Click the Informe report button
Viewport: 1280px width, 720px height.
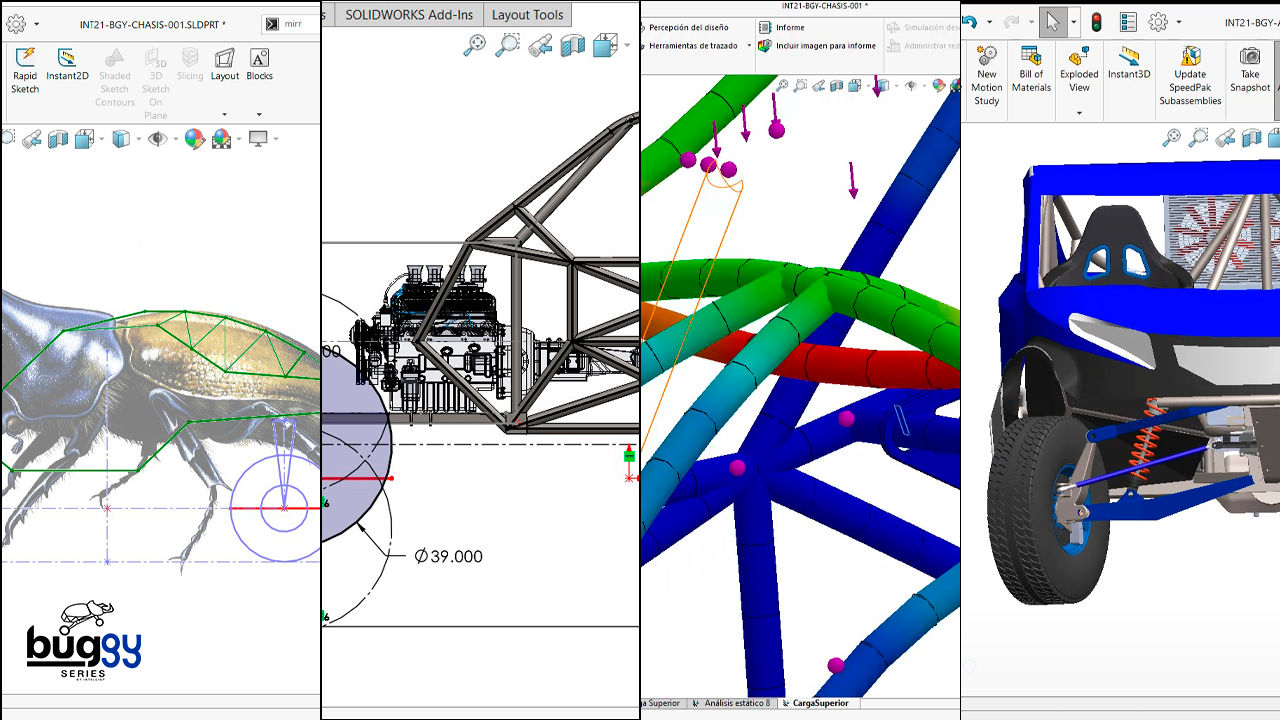pyautogui.click(x=781, y=28)
